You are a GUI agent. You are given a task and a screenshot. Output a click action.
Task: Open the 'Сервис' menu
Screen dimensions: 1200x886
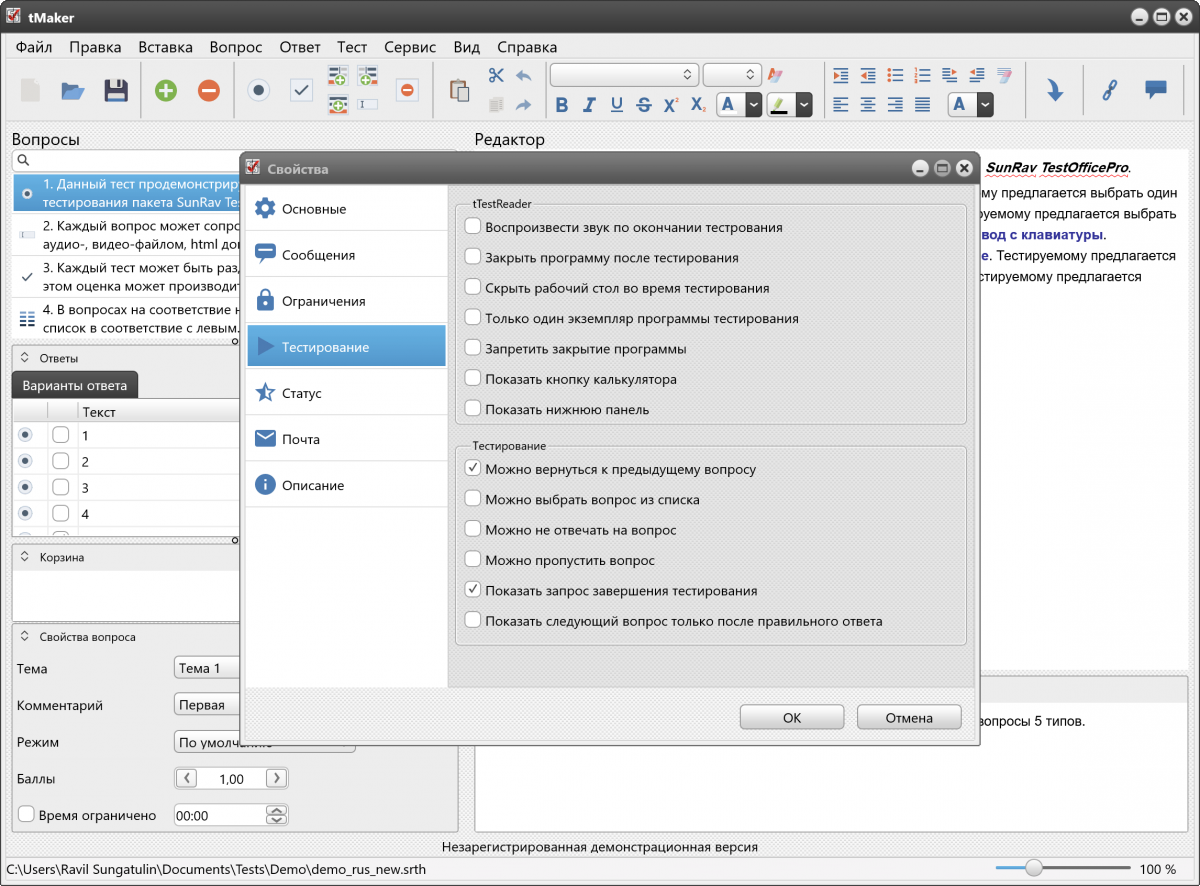(410, 47)
